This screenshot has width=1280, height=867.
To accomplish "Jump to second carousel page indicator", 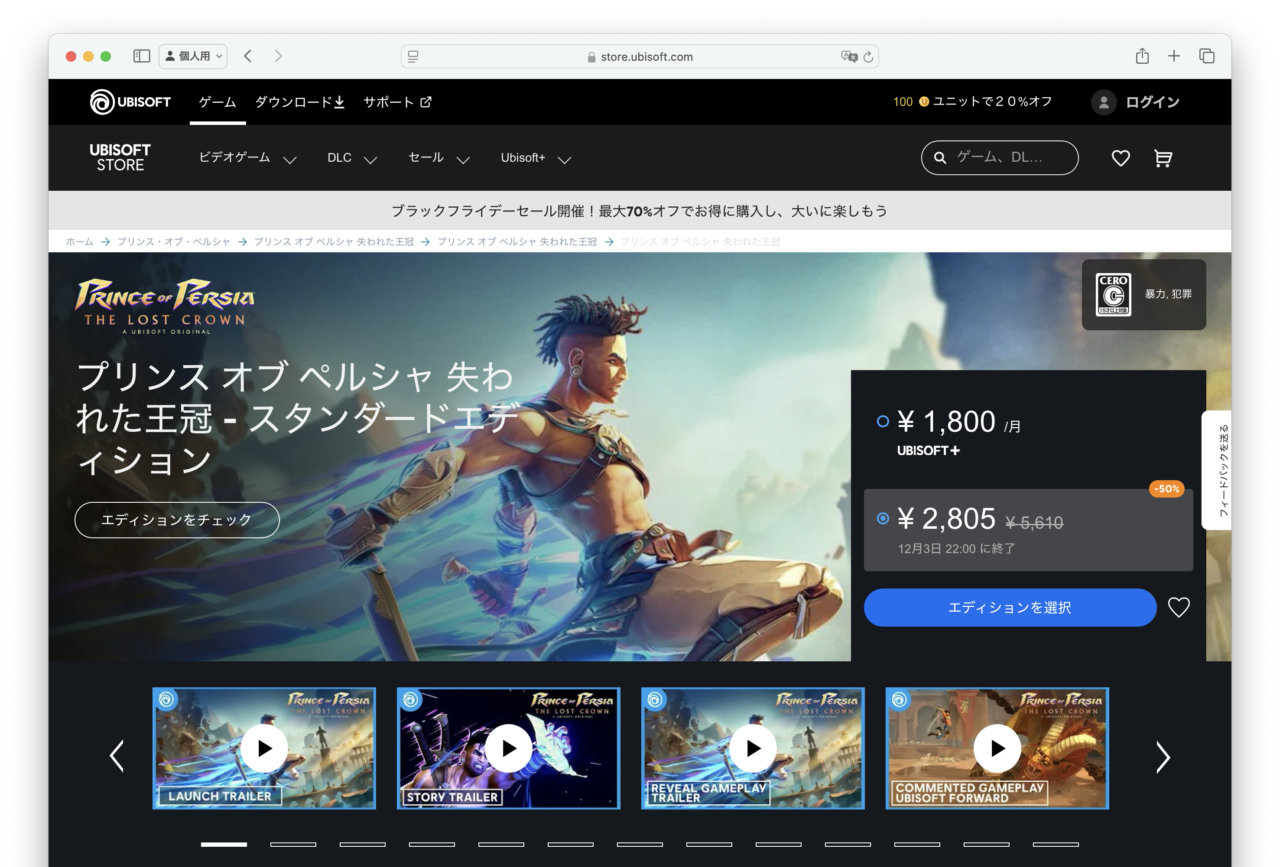I will pos(293,844).
